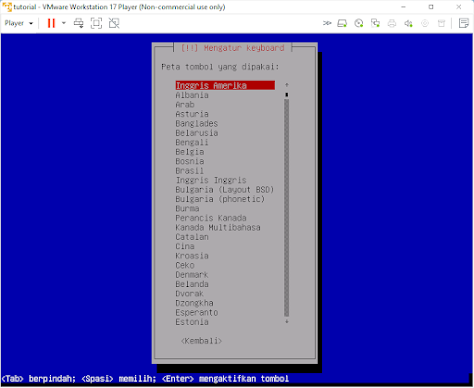Click Send Ctrl+Alt+Del icon

[79, 23]
